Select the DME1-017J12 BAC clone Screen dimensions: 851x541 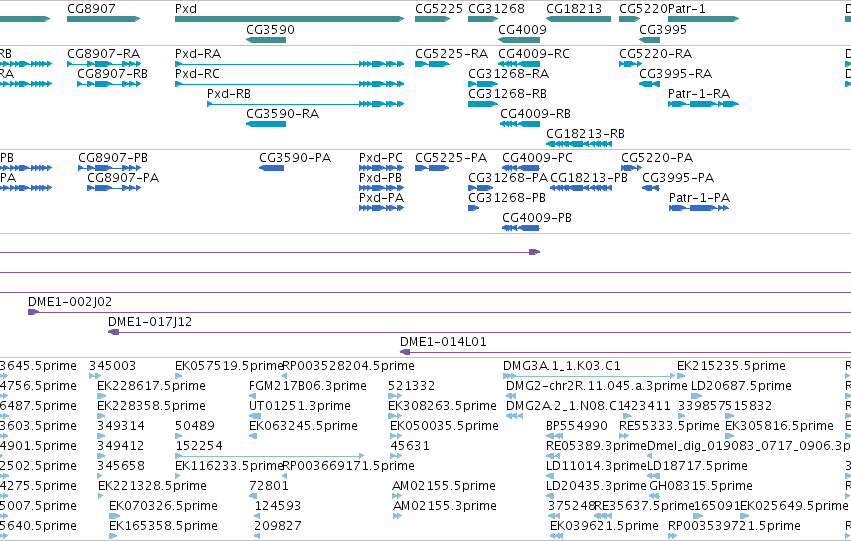[479, 332]
